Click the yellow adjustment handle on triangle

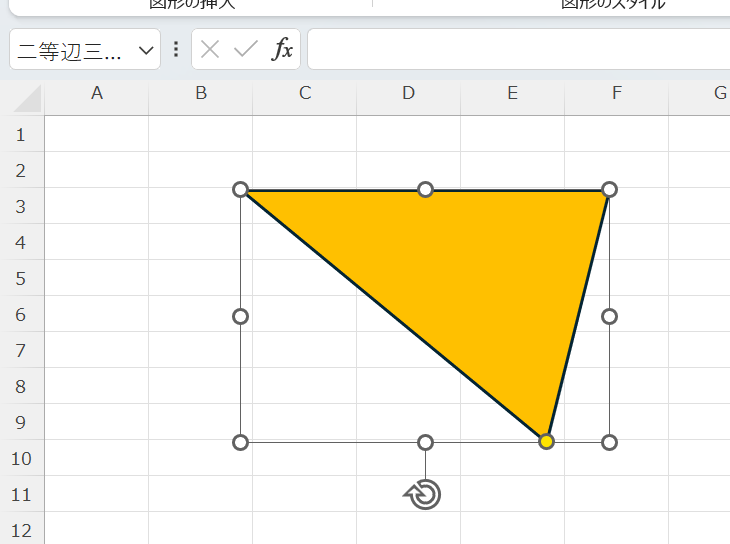point(546,441)
